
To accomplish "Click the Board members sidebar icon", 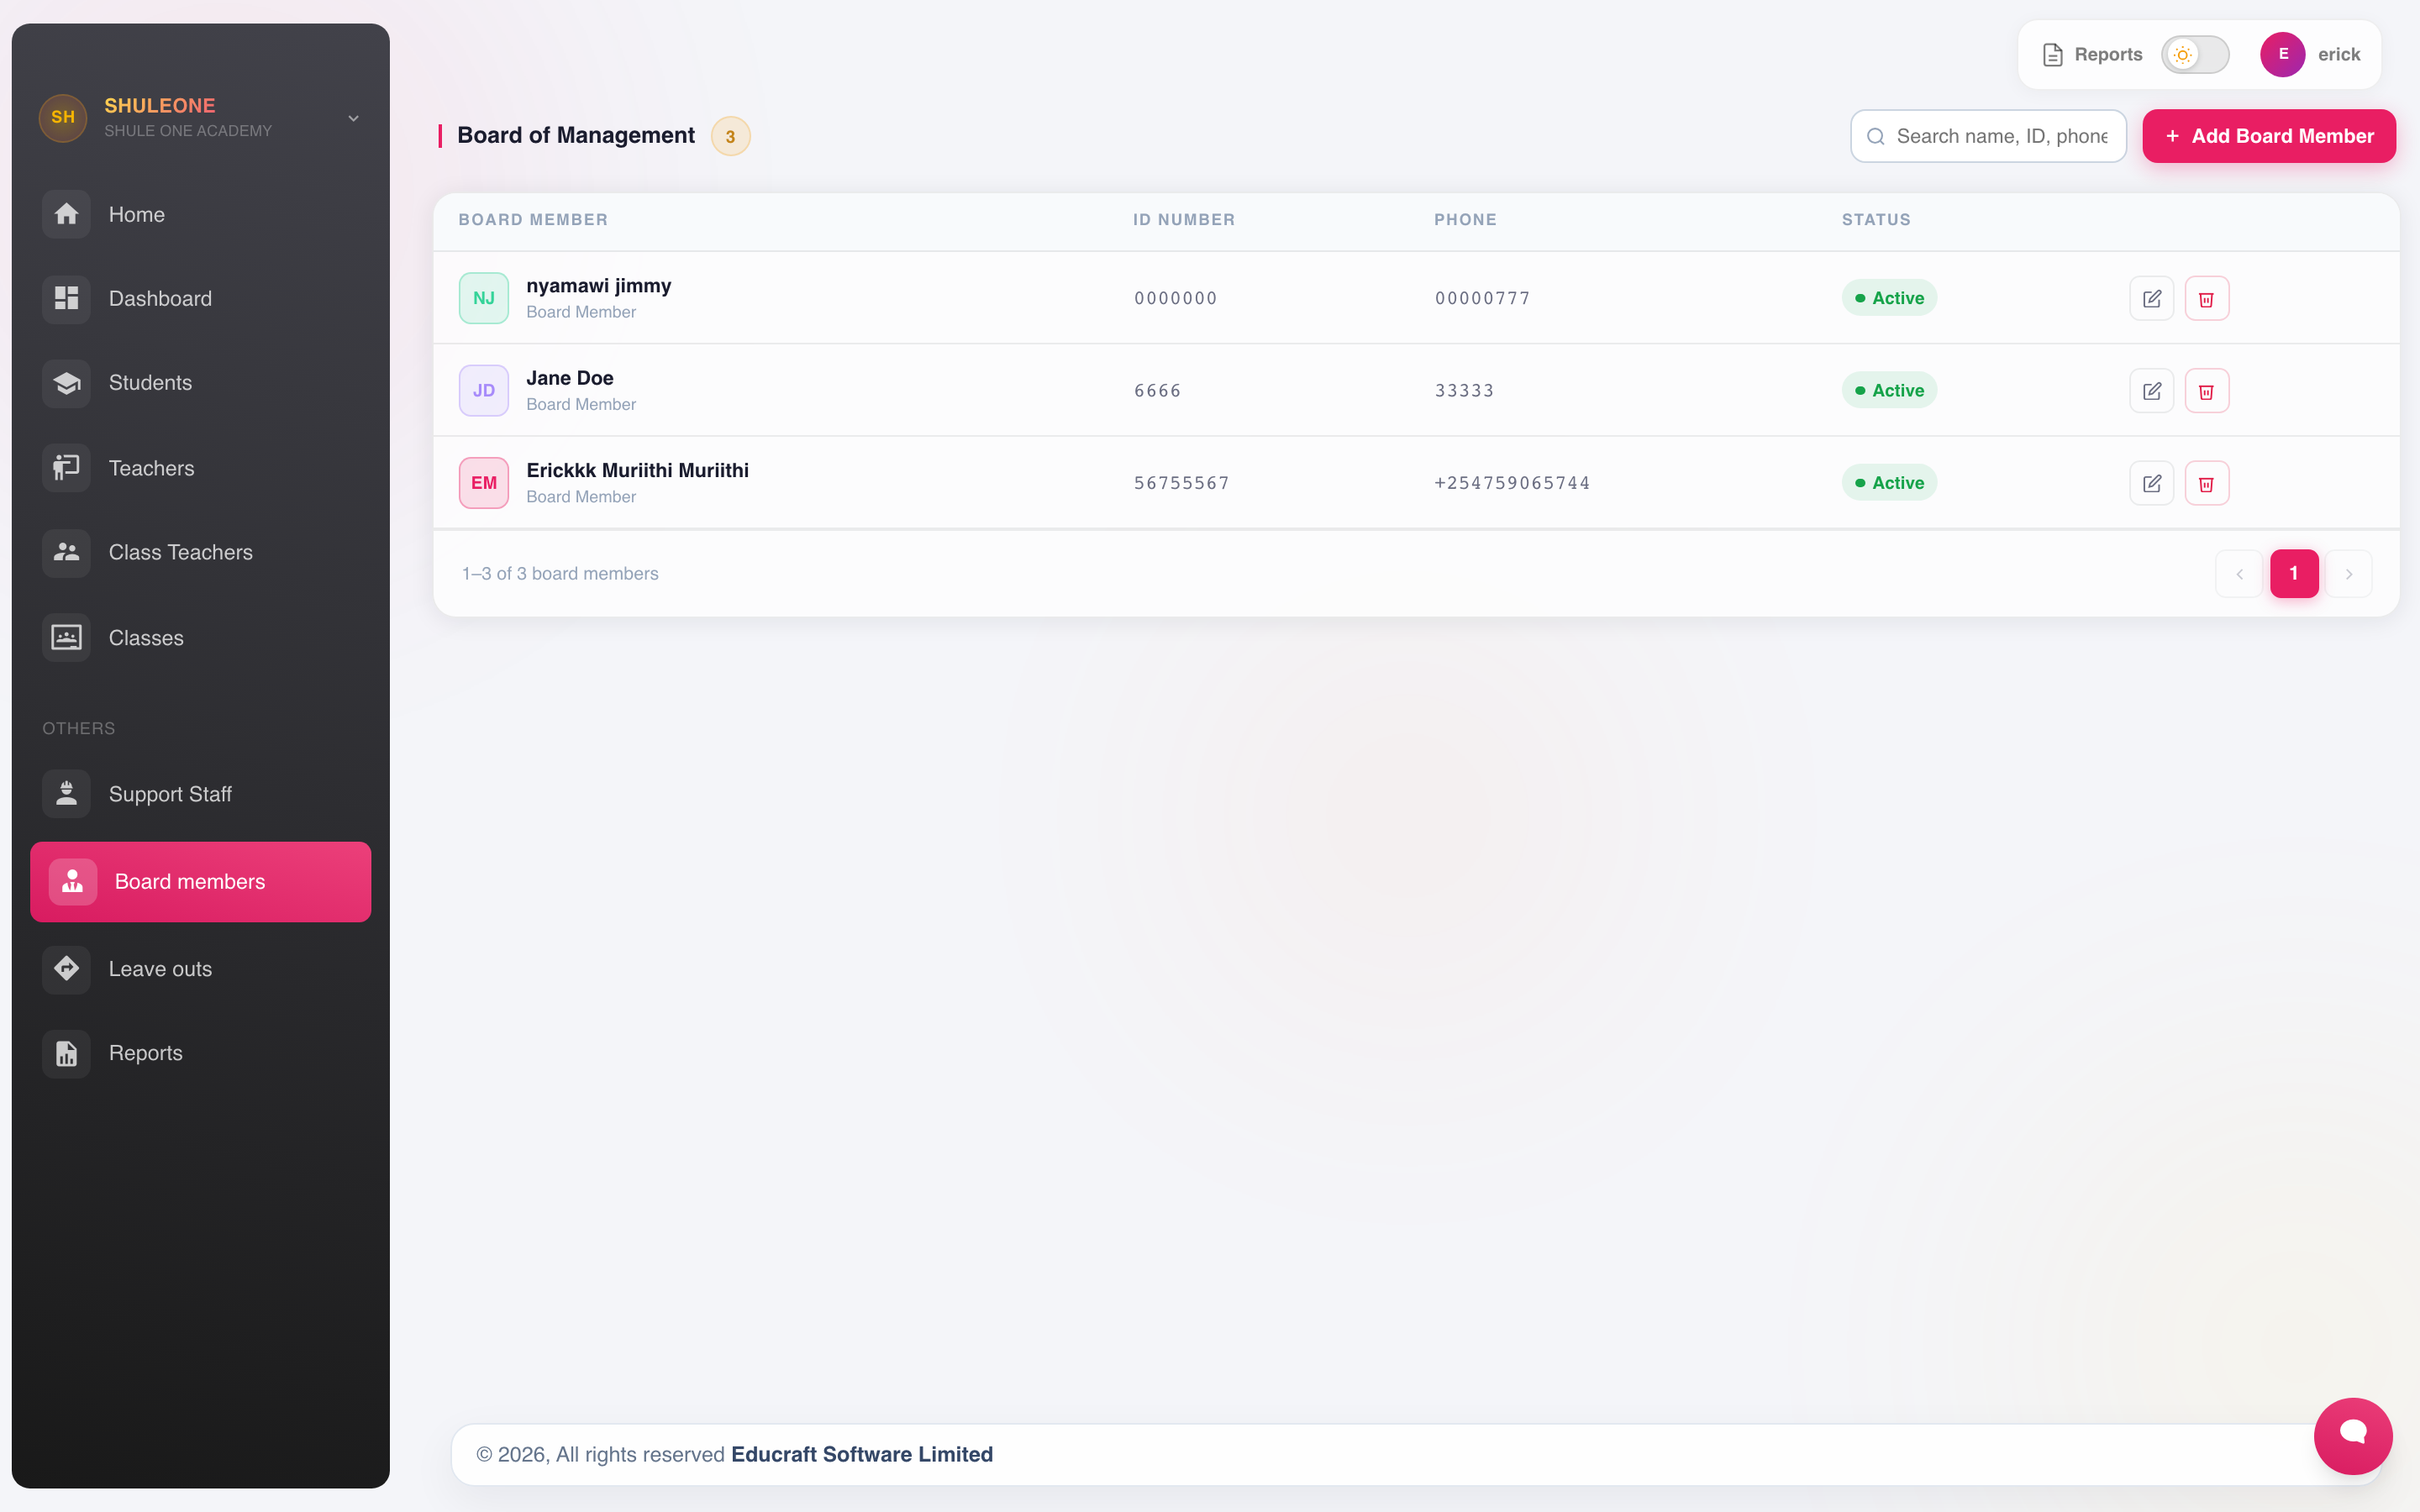I will click(x=72, y=881).
